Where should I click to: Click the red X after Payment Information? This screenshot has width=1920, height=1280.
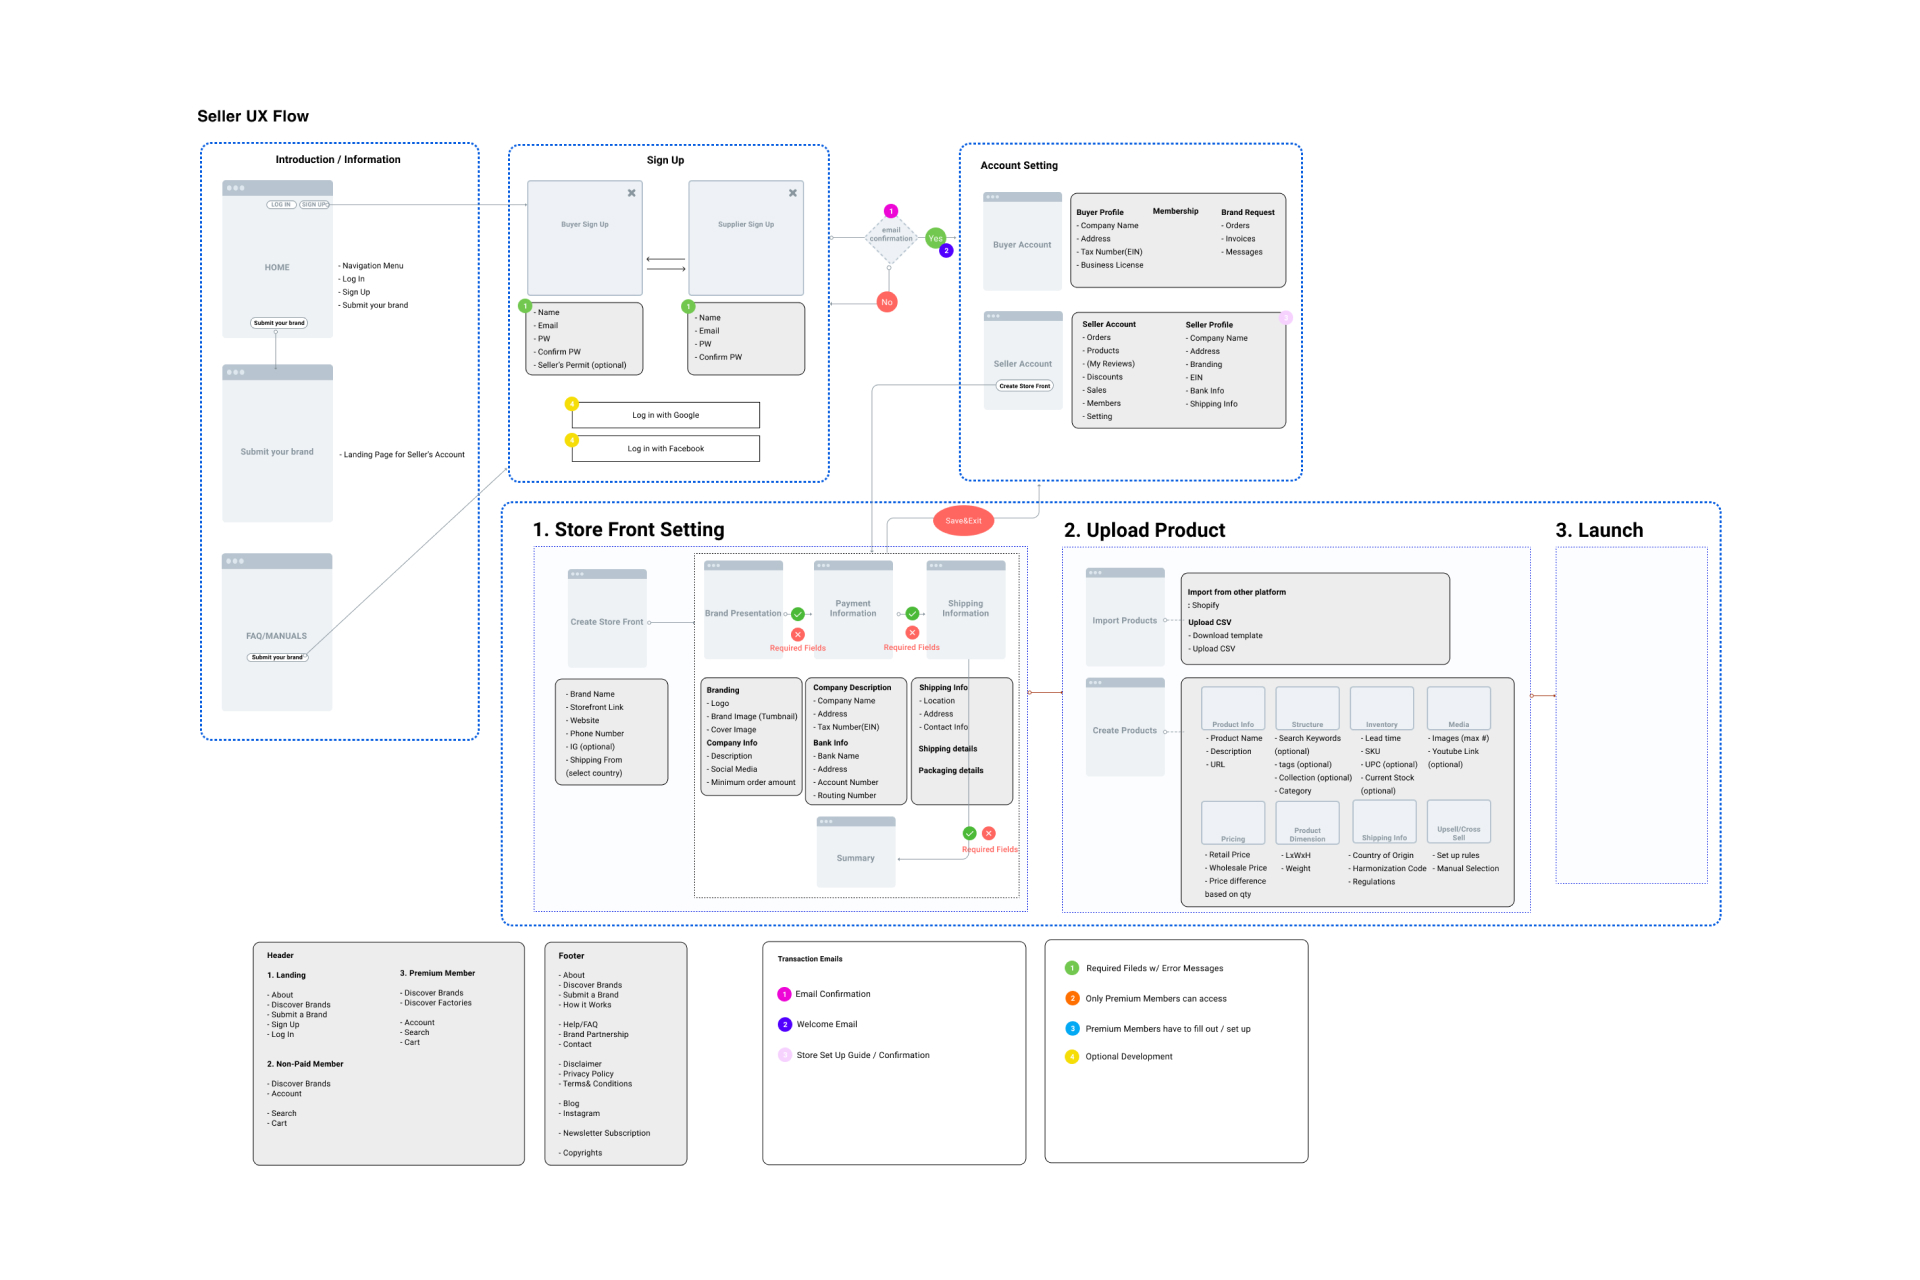[912, 633]
